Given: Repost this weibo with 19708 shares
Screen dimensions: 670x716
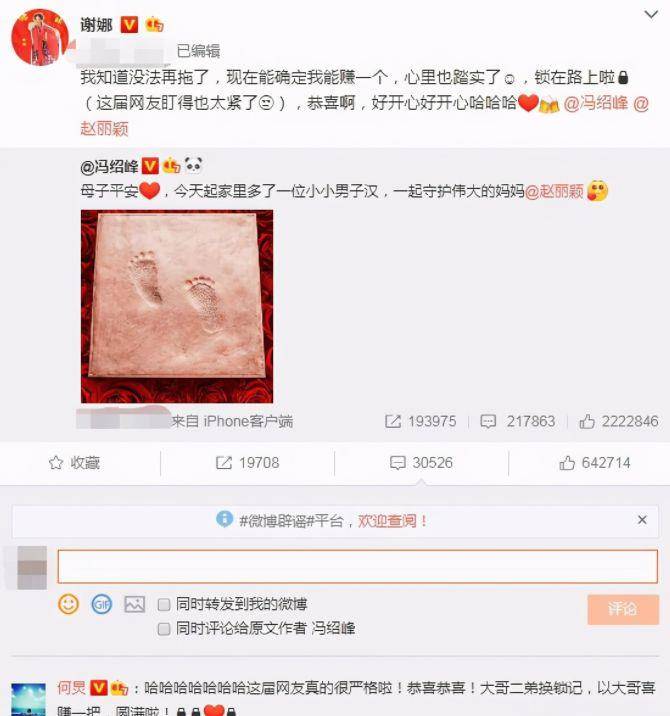Looking at the screenshot, I should click(x=247, y=463).
